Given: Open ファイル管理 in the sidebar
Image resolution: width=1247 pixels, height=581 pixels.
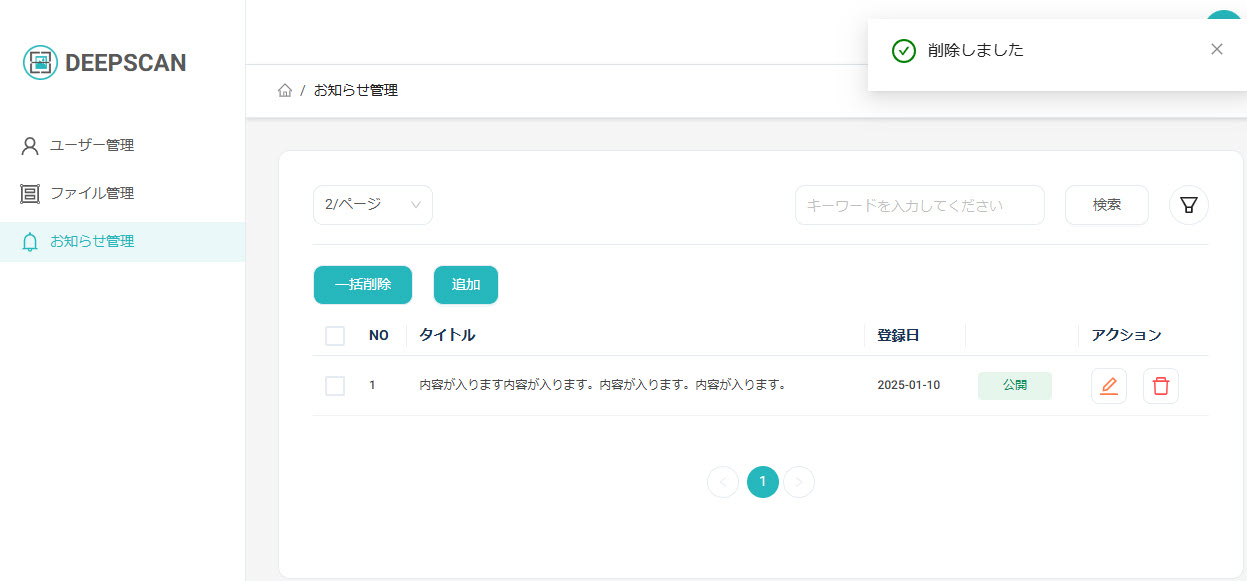Looking at the screenshot, I should (91, 194).
